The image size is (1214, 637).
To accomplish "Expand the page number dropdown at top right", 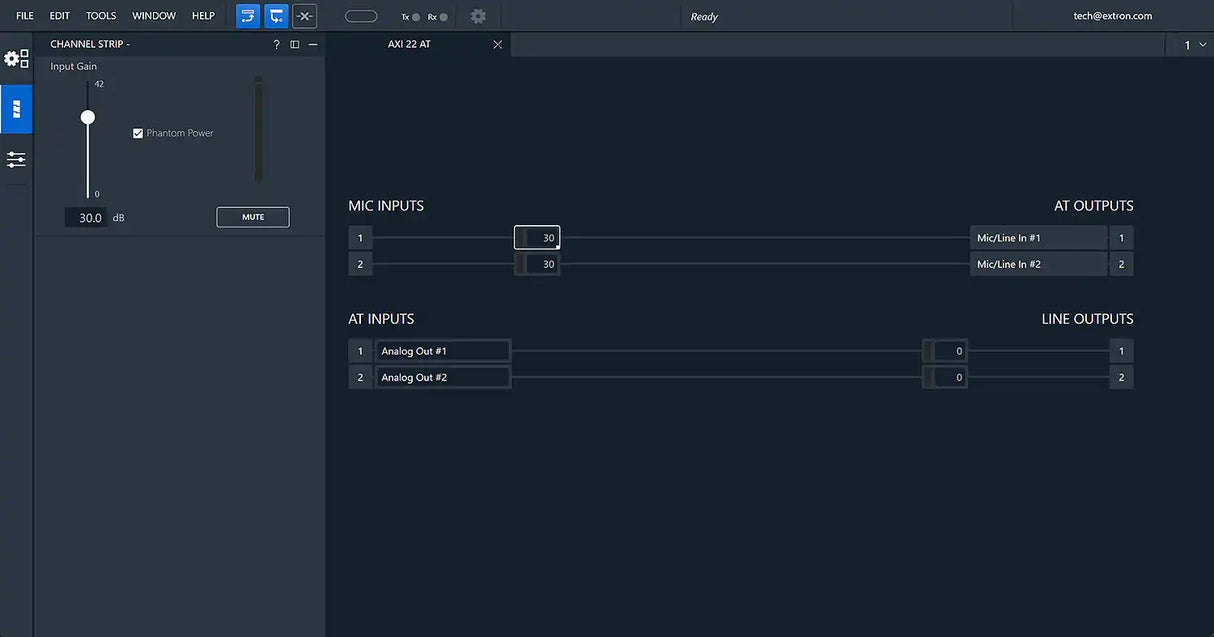I will point(1193,45).
